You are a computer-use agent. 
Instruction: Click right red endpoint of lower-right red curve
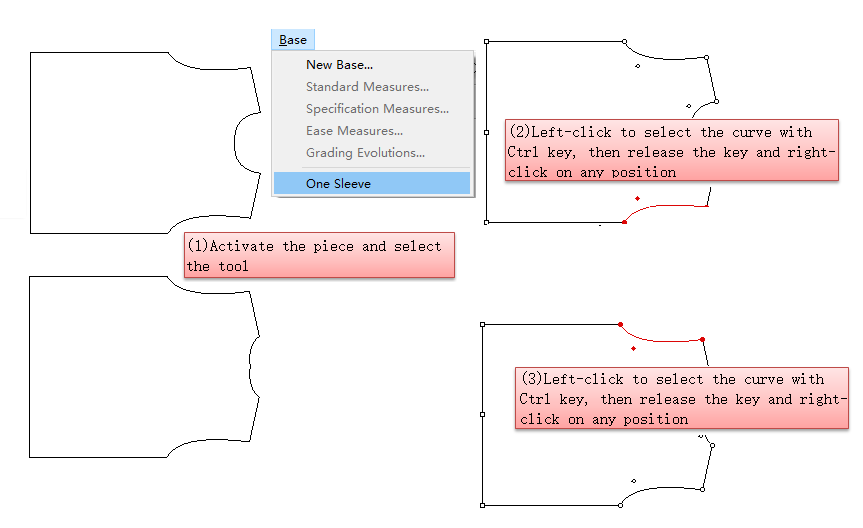(x=703, y=340)
